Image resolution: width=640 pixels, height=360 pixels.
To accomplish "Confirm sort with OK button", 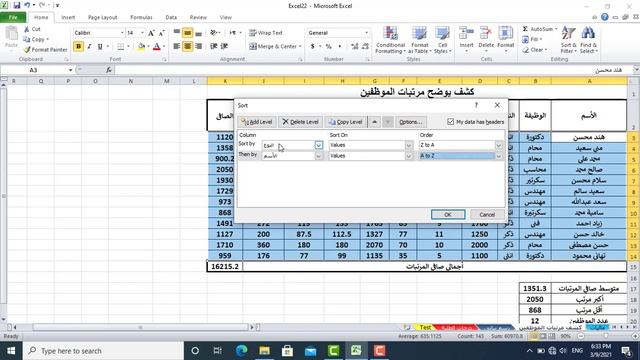I will (448, 214).
